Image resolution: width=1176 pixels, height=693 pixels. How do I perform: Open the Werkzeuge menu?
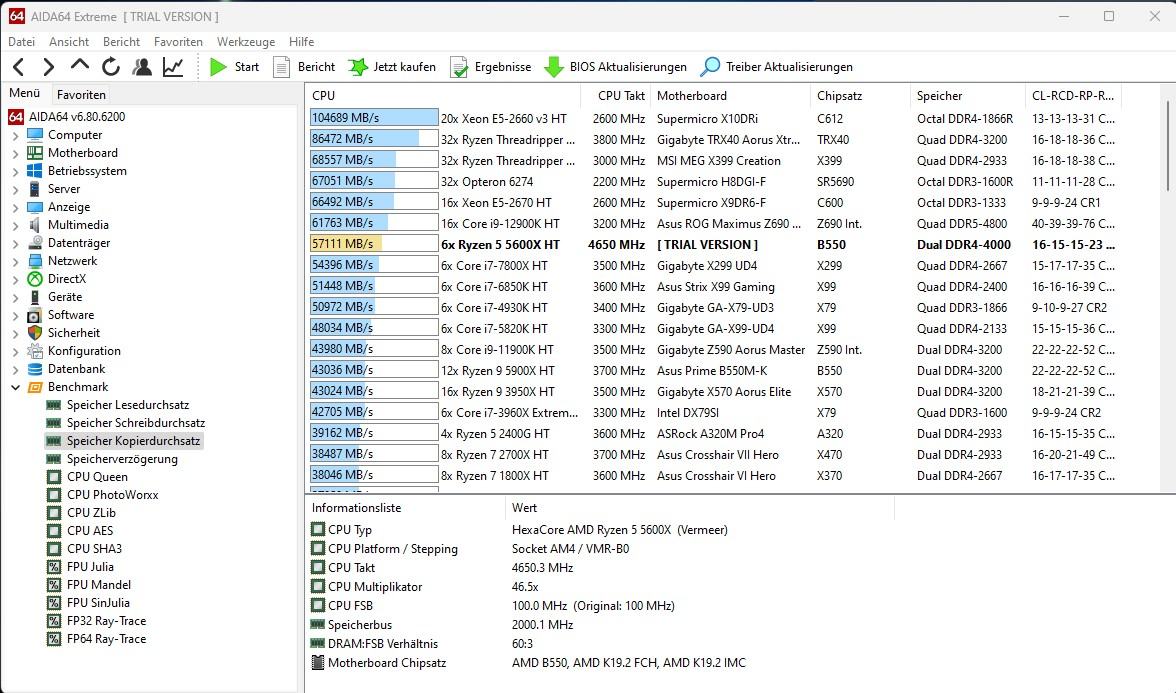click(246, 42)
